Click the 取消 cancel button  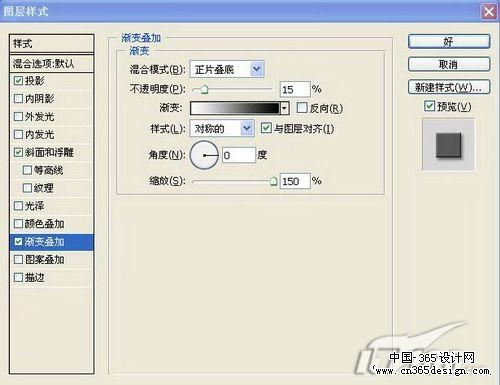(449, 64)
